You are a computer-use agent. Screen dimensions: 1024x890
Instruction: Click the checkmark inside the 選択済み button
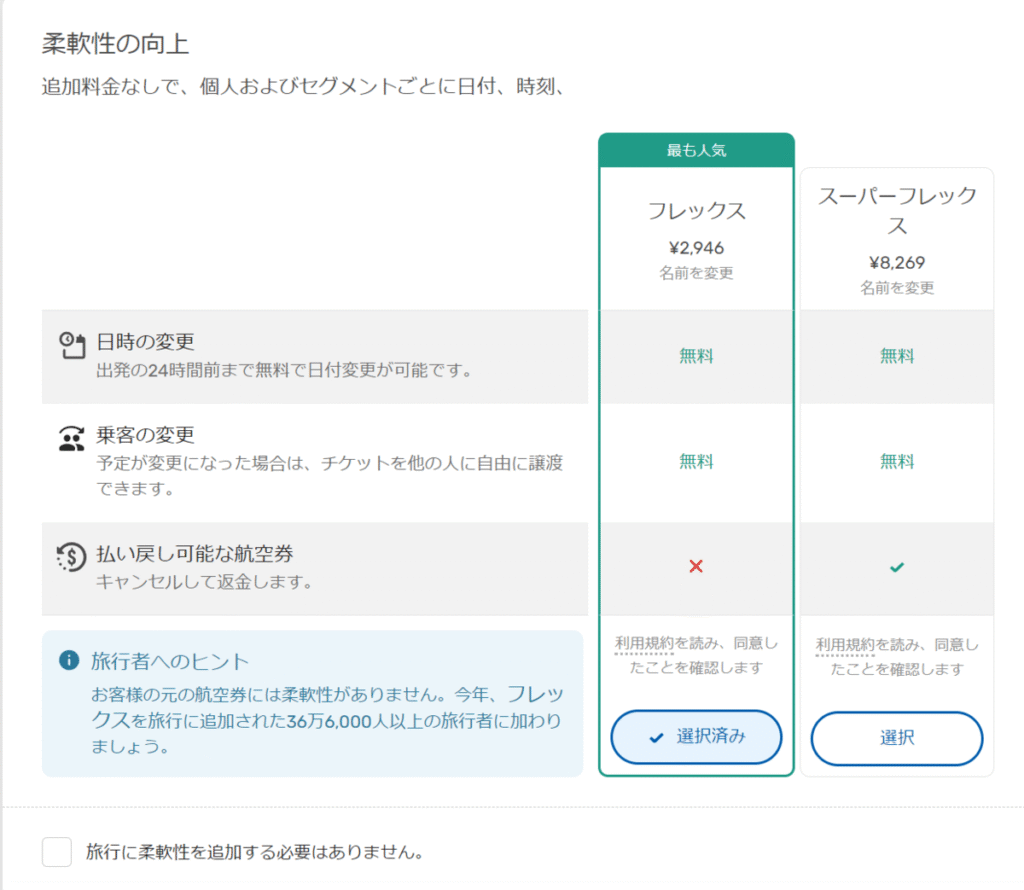pos(656,738)
